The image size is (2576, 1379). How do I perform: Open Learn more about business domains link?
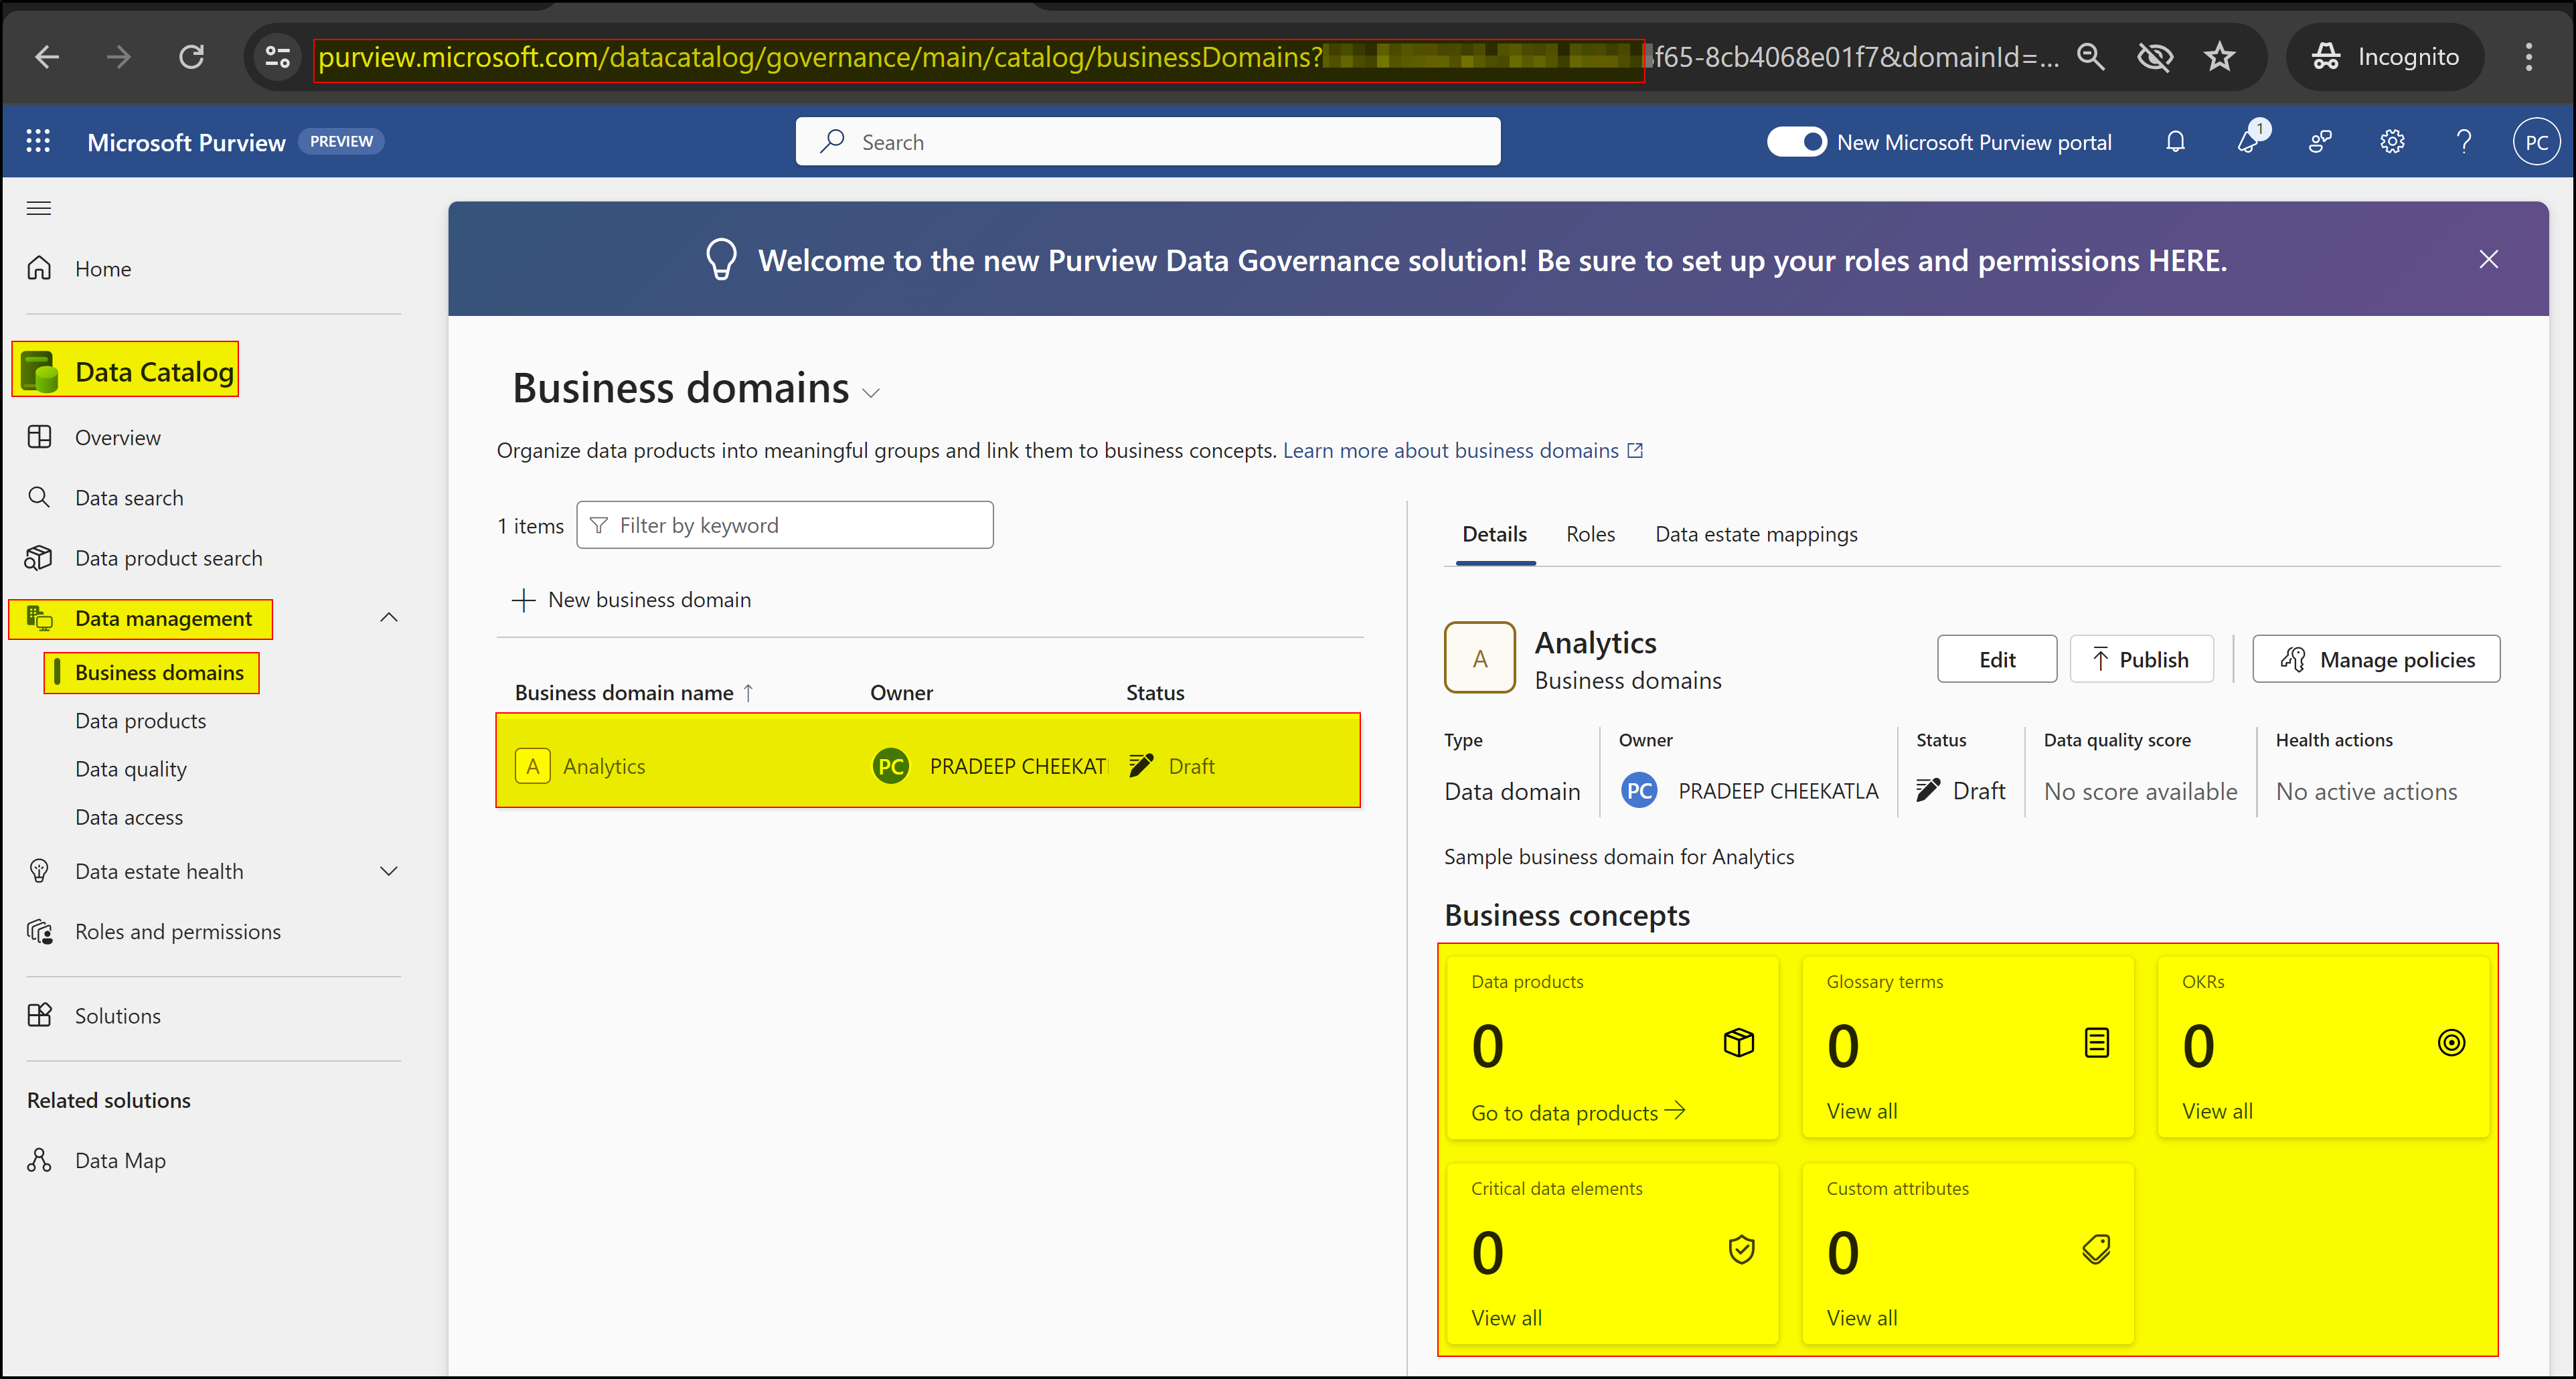click(x=1462, y=450)
